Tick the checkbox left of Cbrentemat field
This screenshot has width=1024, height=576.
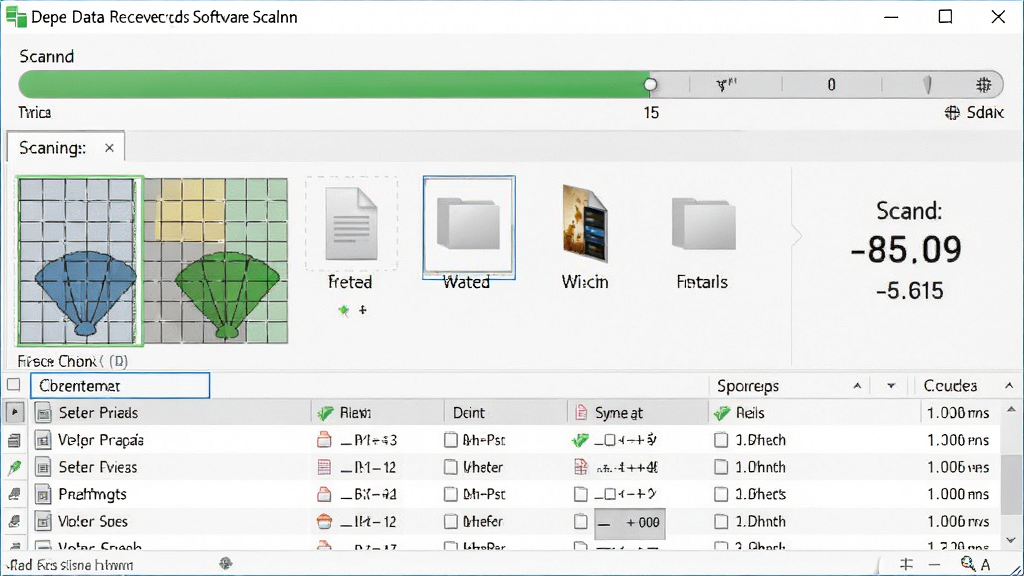tap(14, 385)
